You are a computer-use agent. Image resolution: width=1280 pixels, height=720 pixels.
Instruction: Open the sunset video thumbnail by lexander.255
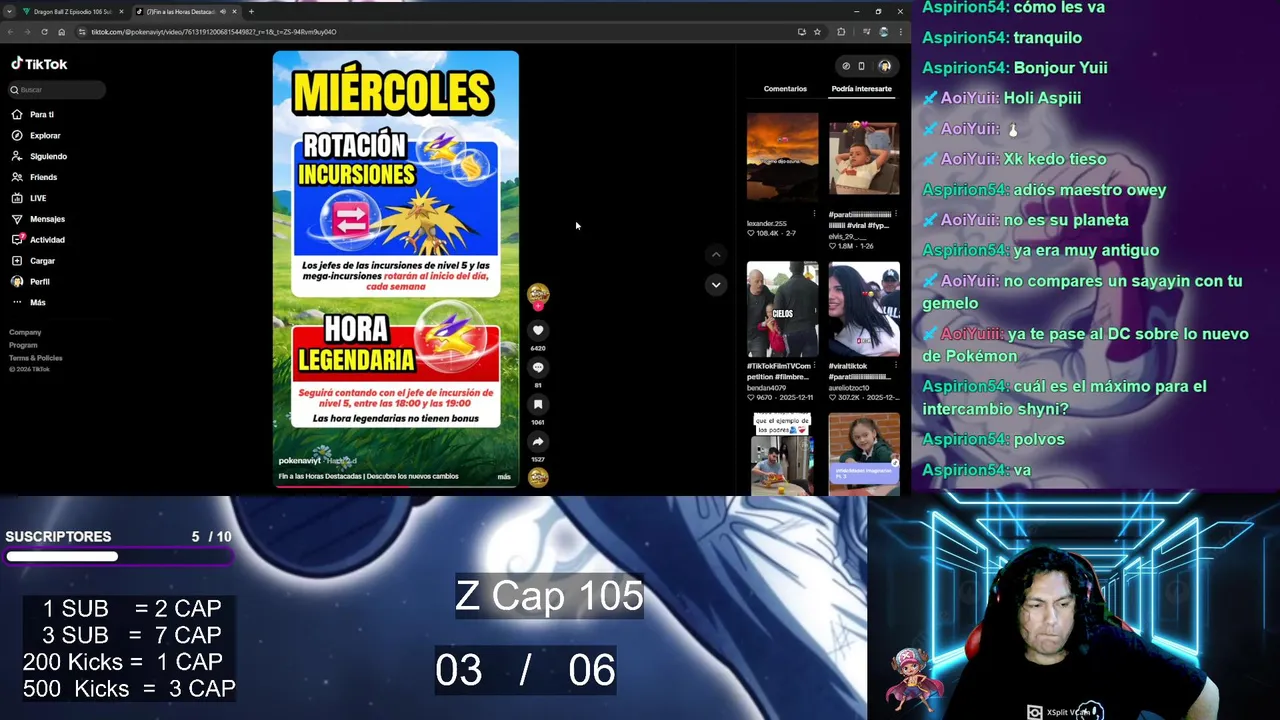pyautogui.click(x=782, y=157)
